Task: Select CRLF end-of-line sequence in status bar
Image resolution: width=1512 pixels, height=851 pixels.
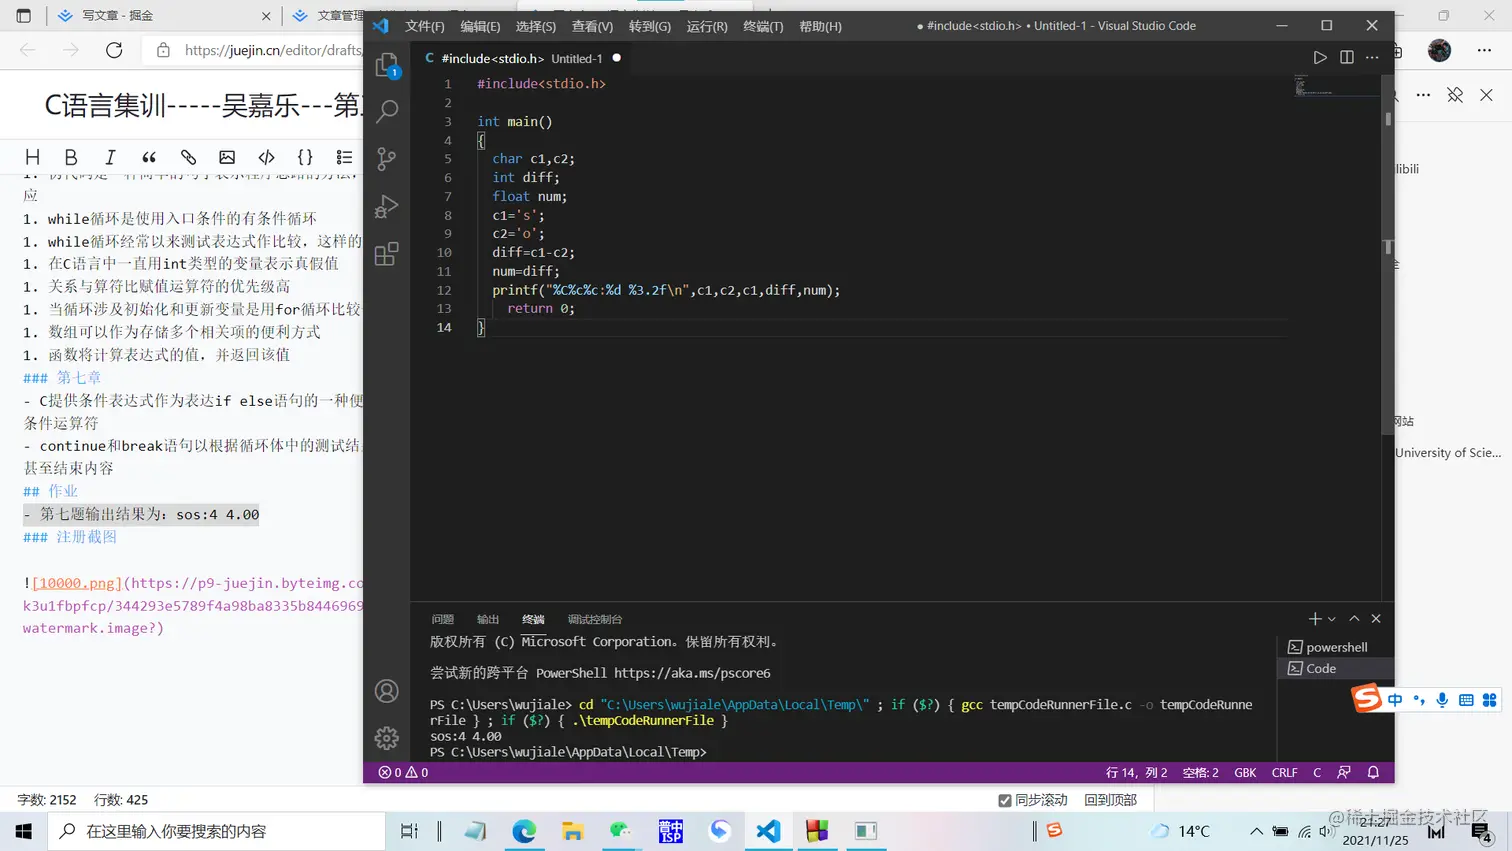Action: [x=1284, y=772]
